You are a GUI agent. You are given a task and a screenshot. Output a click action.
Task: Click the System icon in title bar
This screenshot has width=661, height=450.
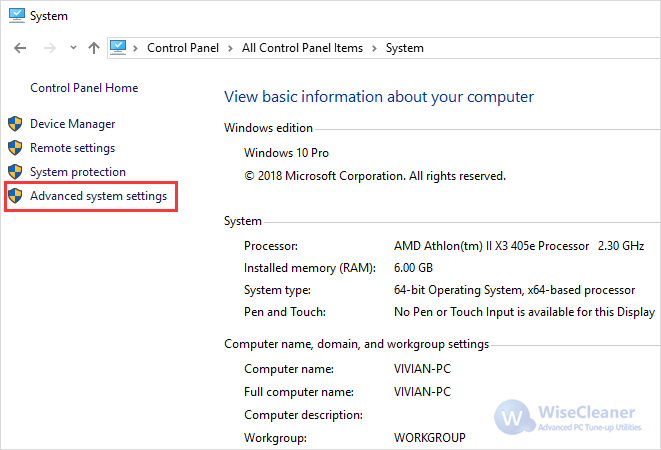[16, 16]
